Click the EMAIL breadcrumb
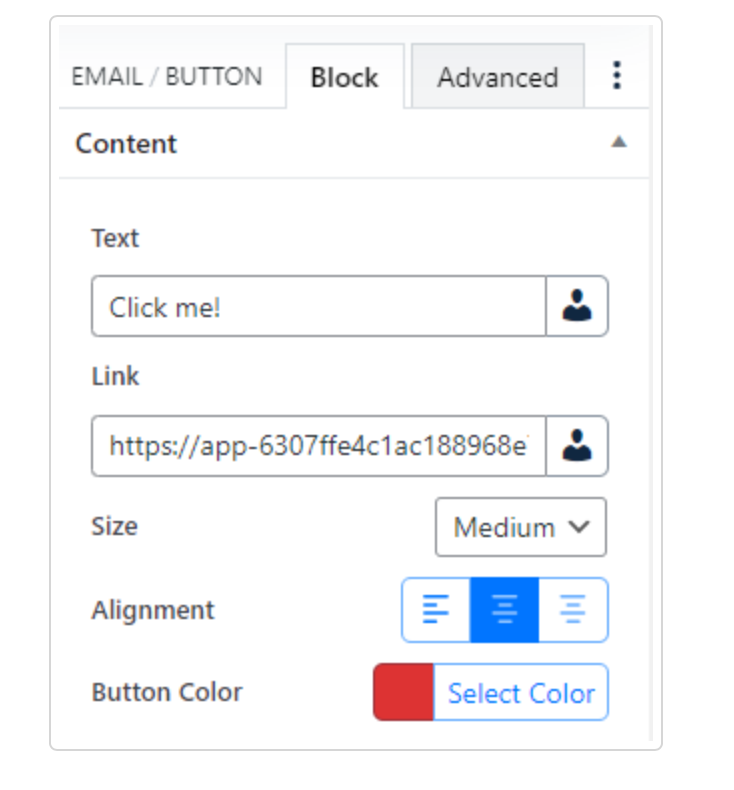Viewport: 734px width, 790px height. [105, 77]
